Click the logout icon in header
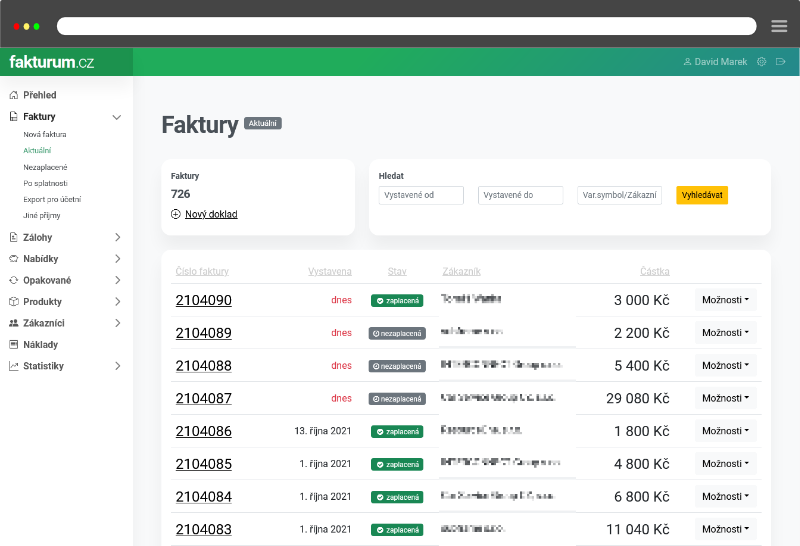 pos(781,62)
